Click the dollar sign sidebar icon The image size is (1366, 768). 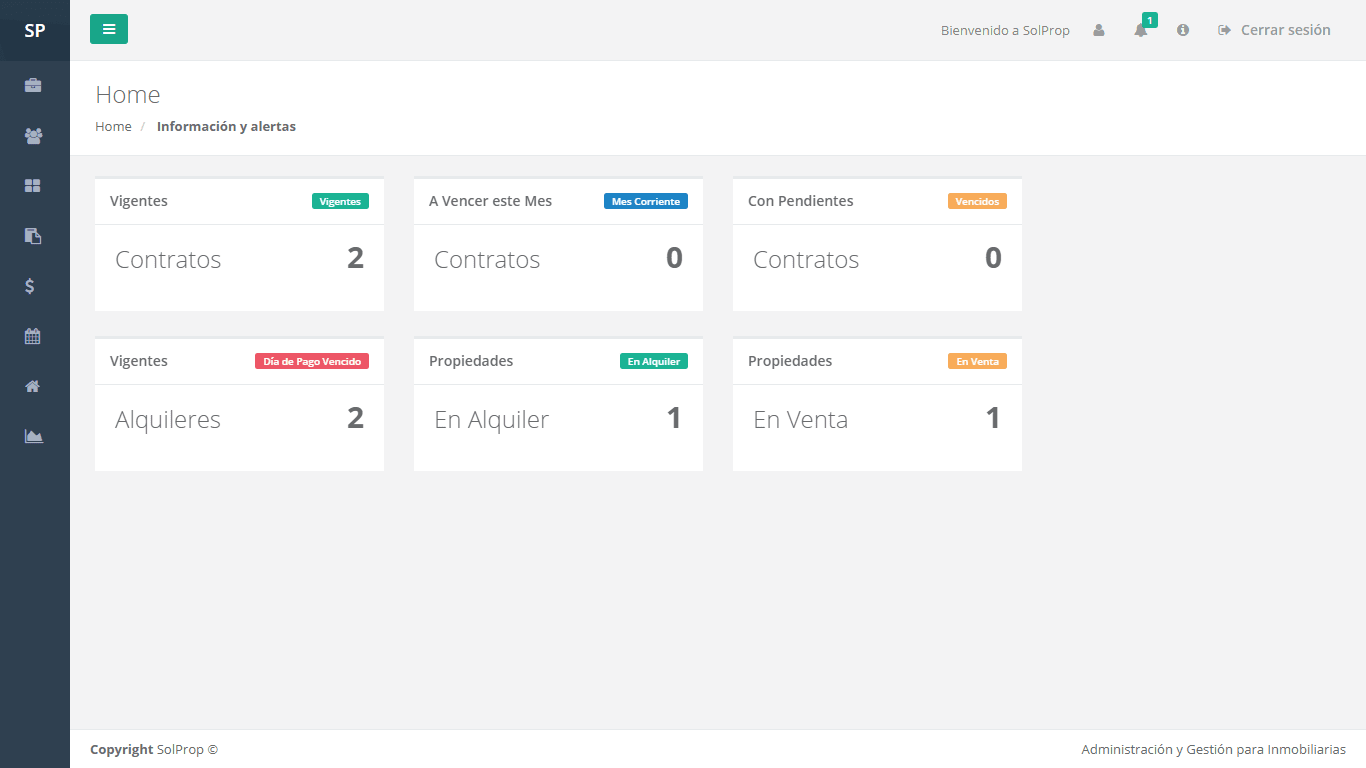click(30, 286)
